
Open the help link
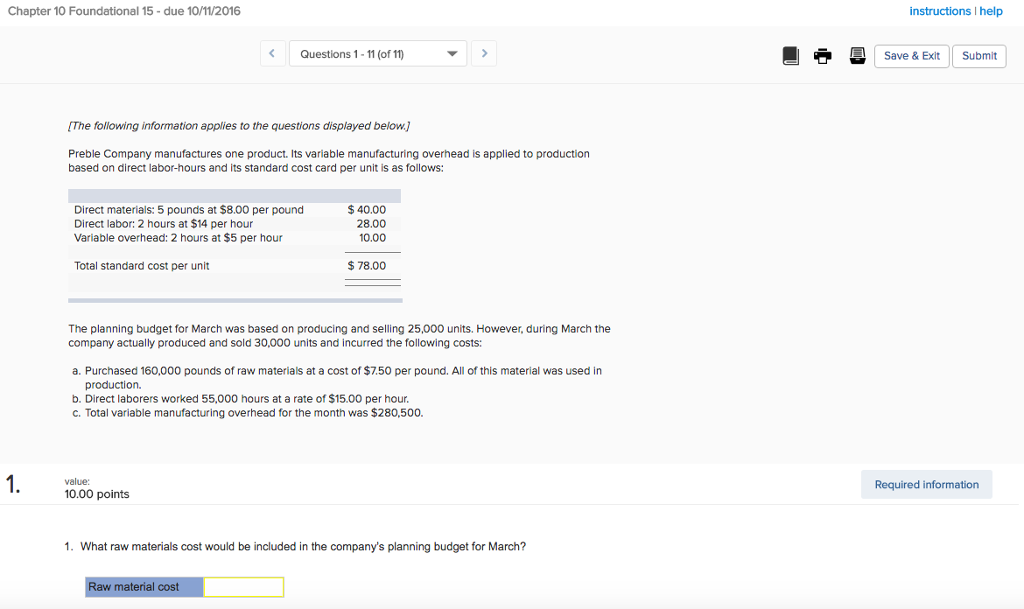tap(991, 11)
